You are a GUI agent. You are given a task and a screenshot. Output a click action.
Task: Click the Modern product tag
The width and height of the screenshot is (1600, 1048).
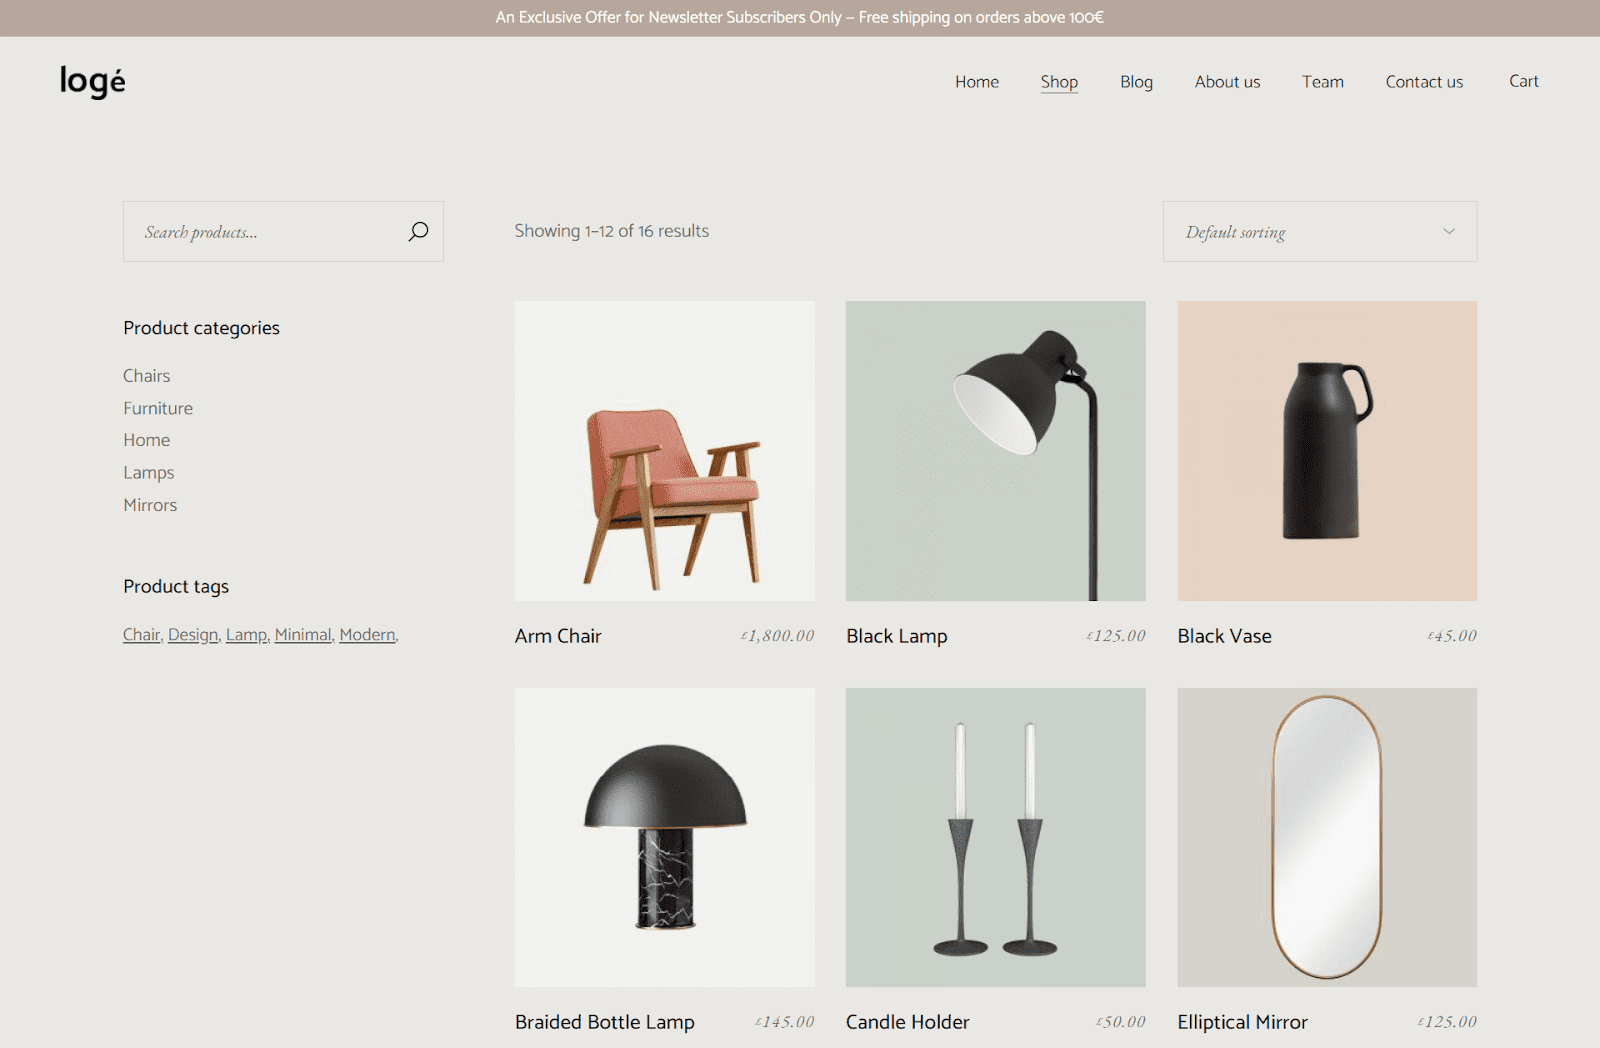click(366, 634)
